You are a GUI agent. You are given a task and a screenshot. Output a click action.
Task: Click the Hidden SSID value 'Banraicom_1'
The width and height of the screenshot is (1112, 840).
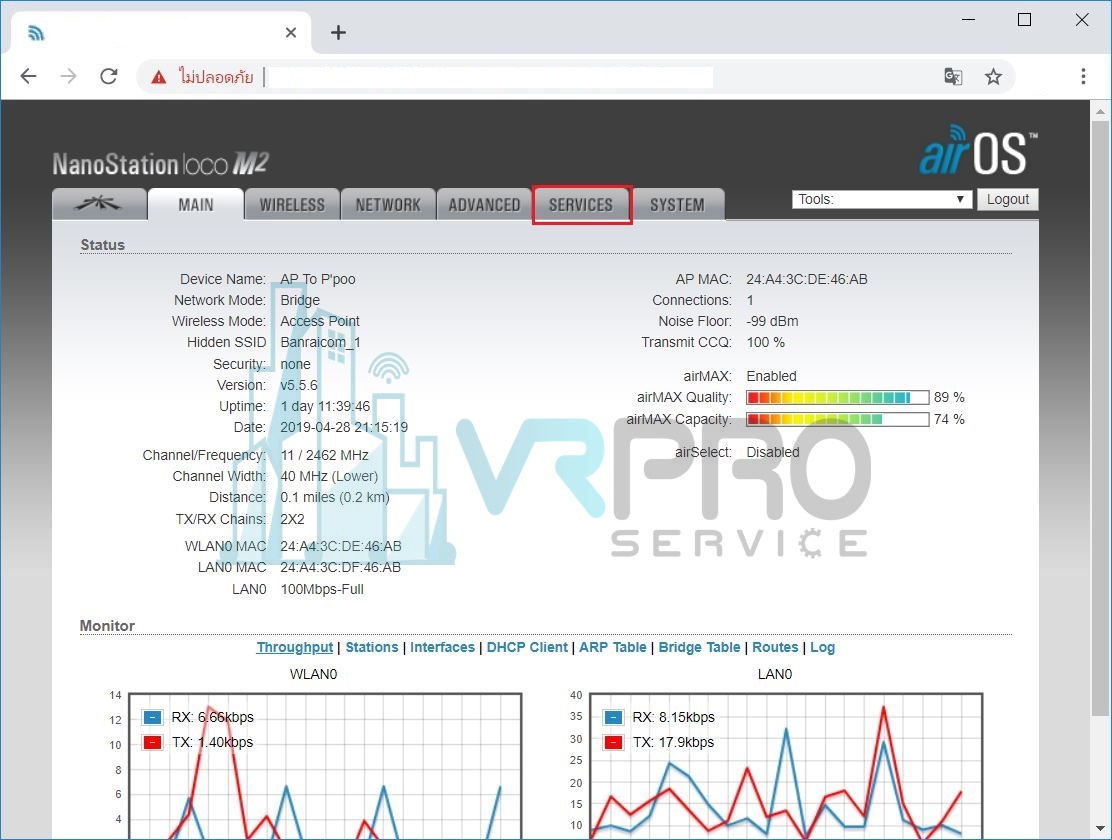tap(321, 342)
